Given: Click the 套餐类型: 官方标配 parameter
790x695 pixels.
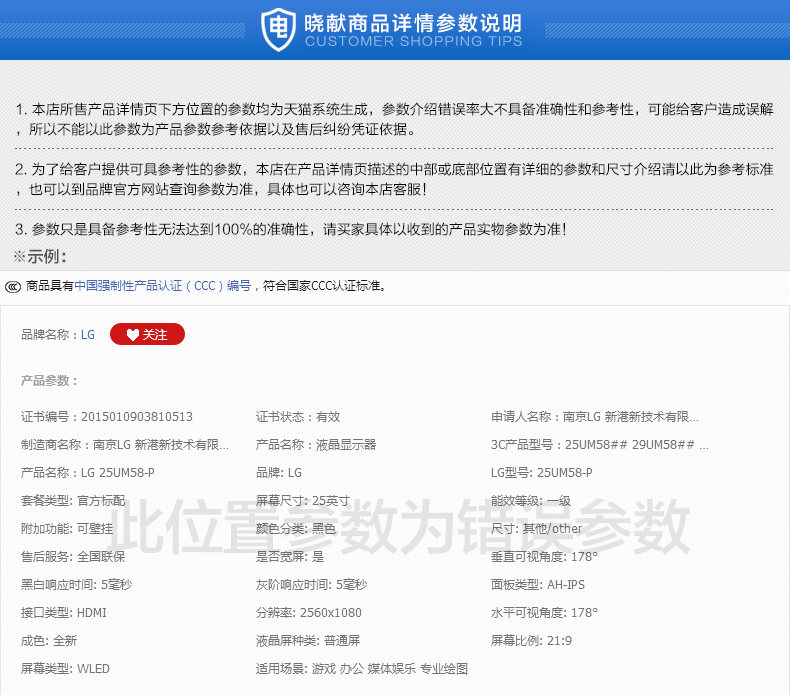Looking at the screenshot, I should tap(73, 500).
